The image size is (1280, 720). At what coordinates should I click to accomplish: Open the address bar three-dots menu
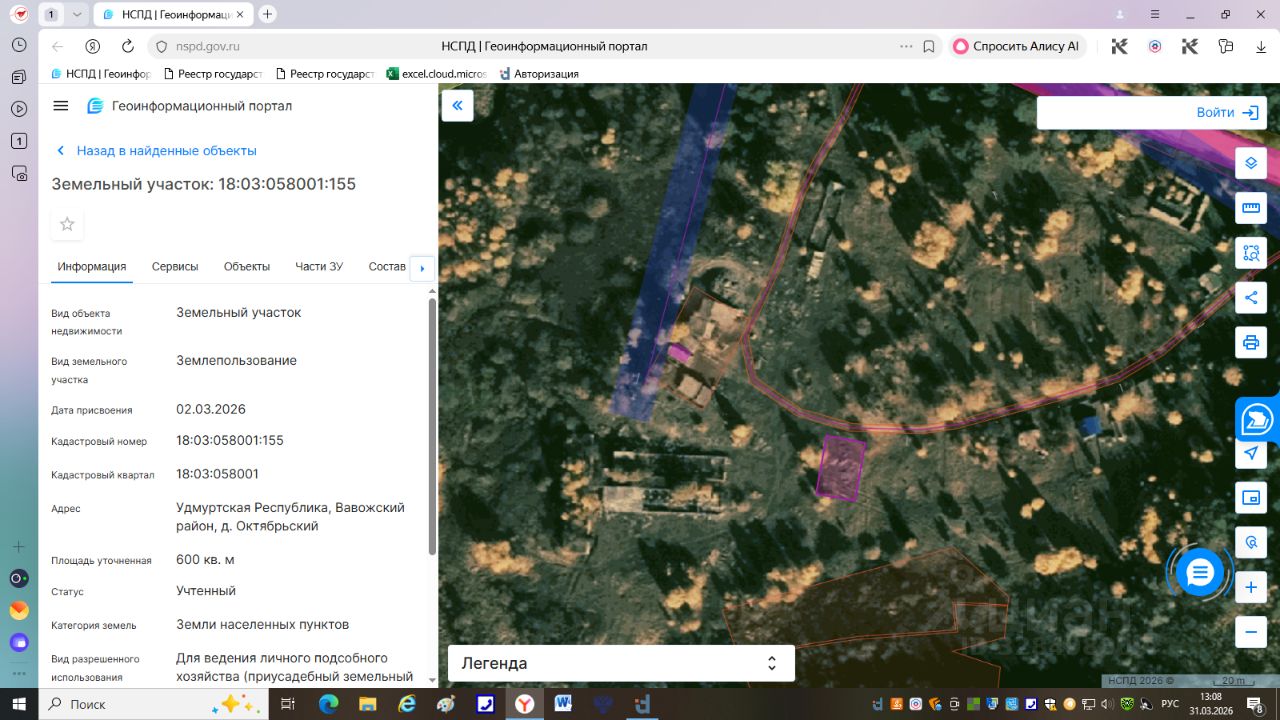pos(906,46)
